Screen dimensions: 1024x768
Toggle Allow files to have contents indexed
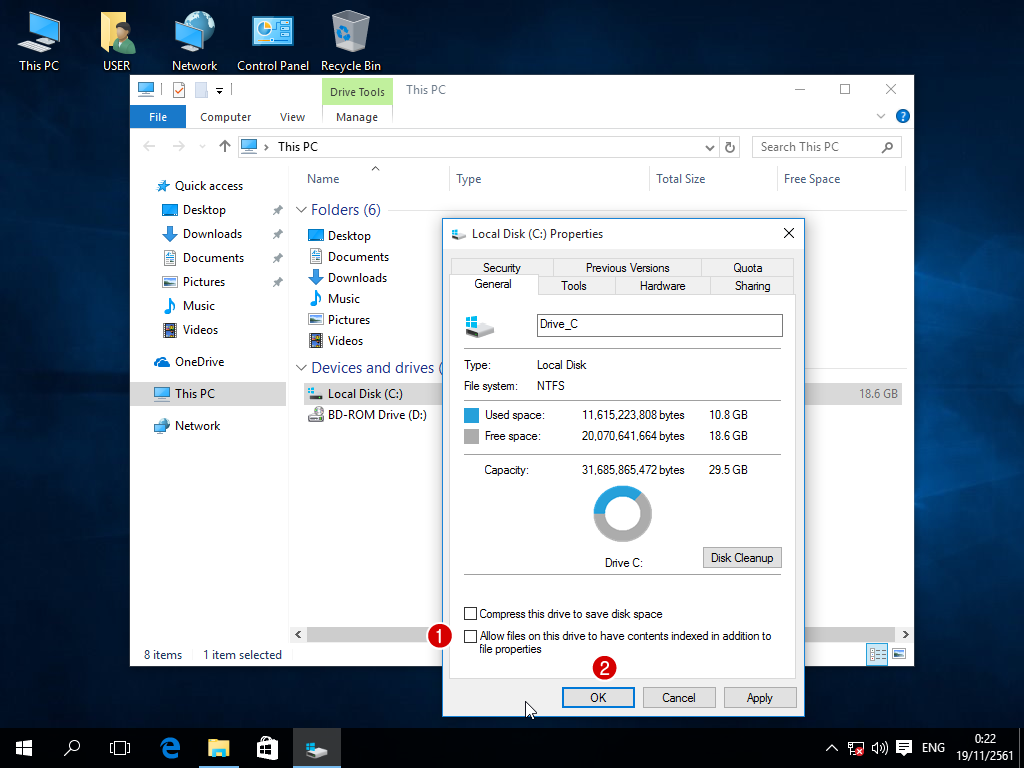(470, 636)
